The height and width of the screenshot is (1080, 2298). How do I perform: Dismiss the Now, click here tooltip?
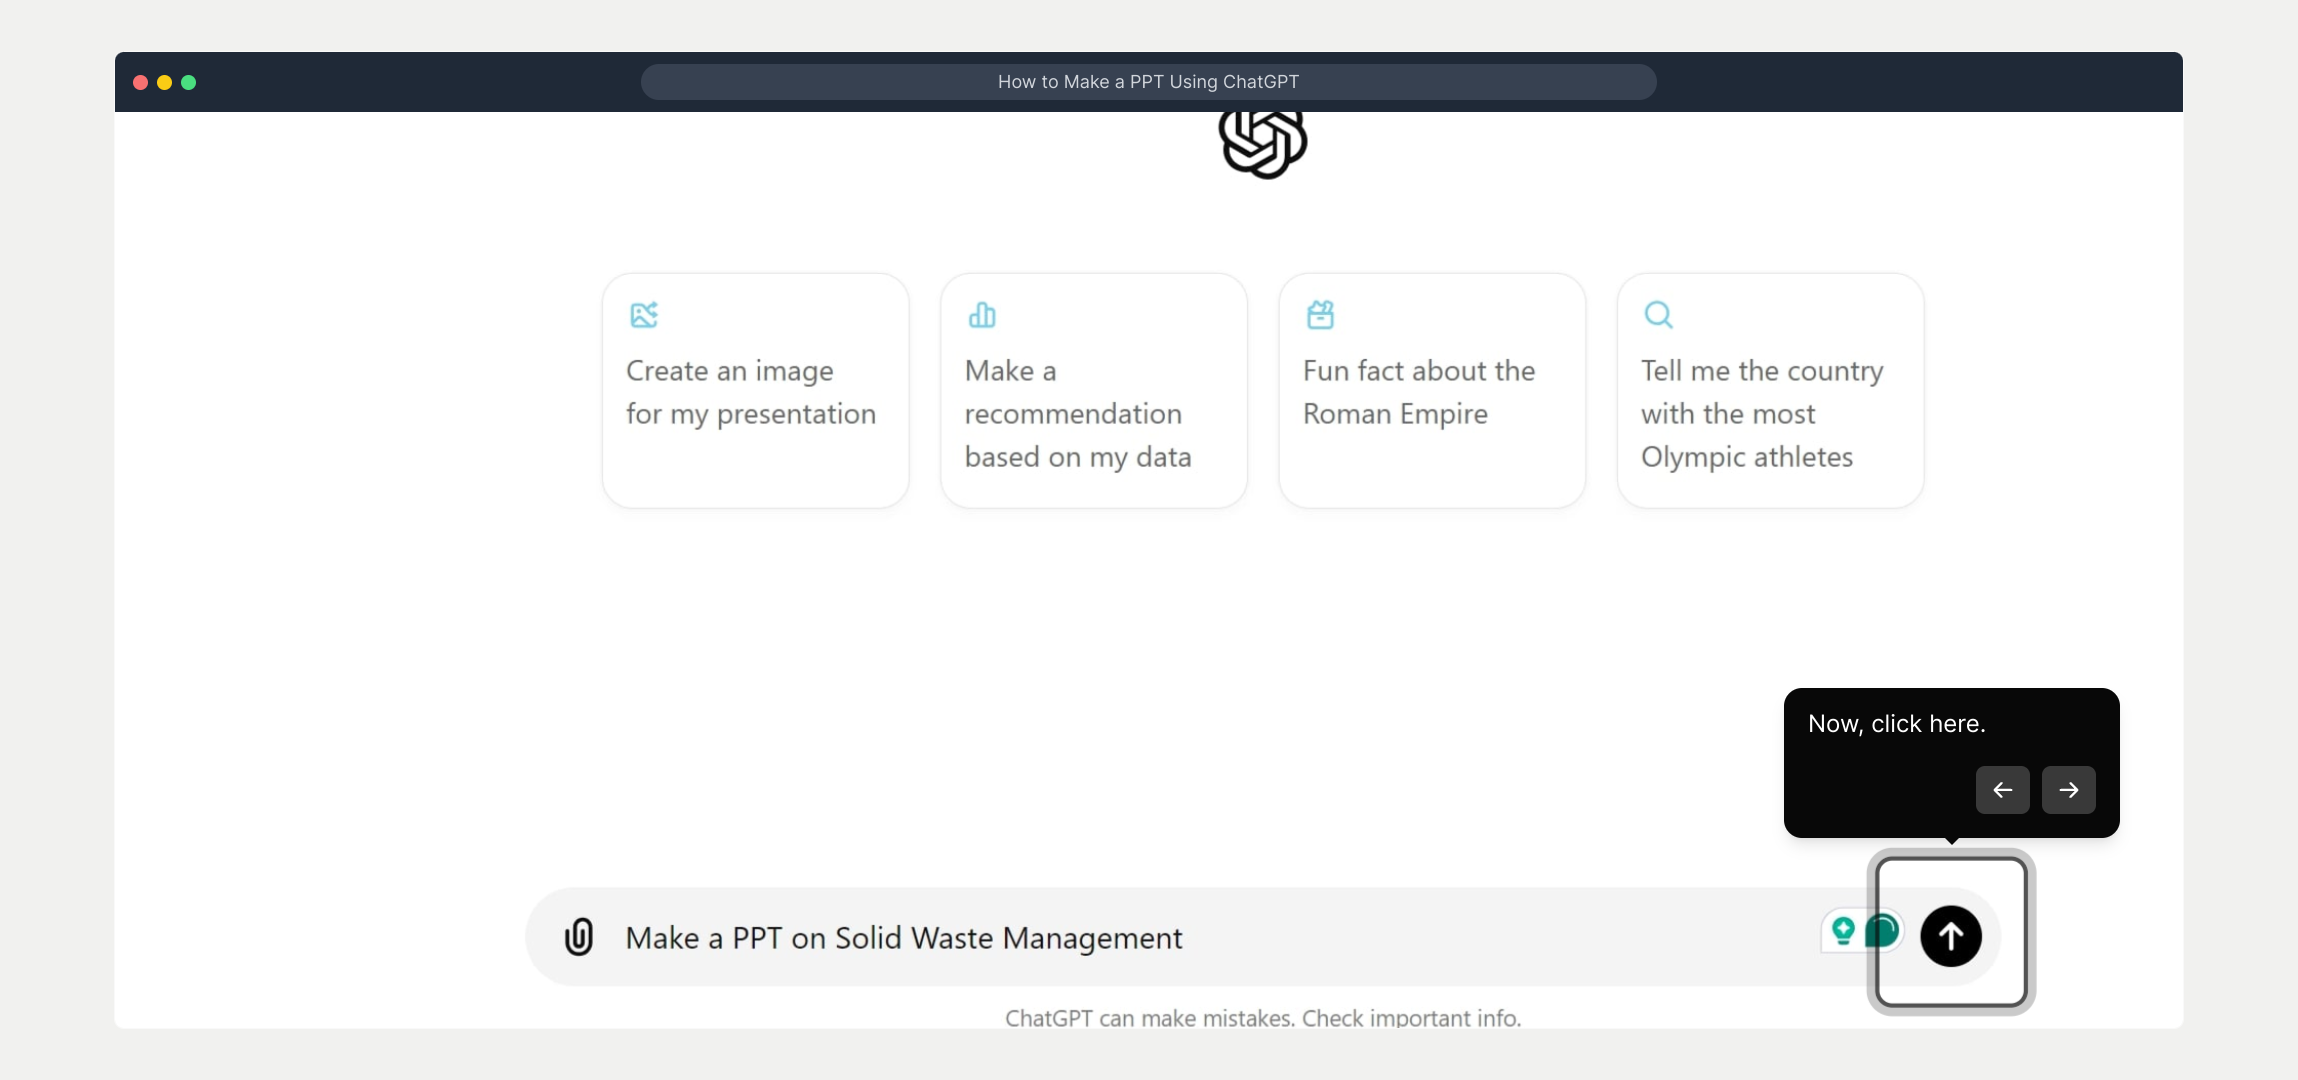coord(1893,723)
